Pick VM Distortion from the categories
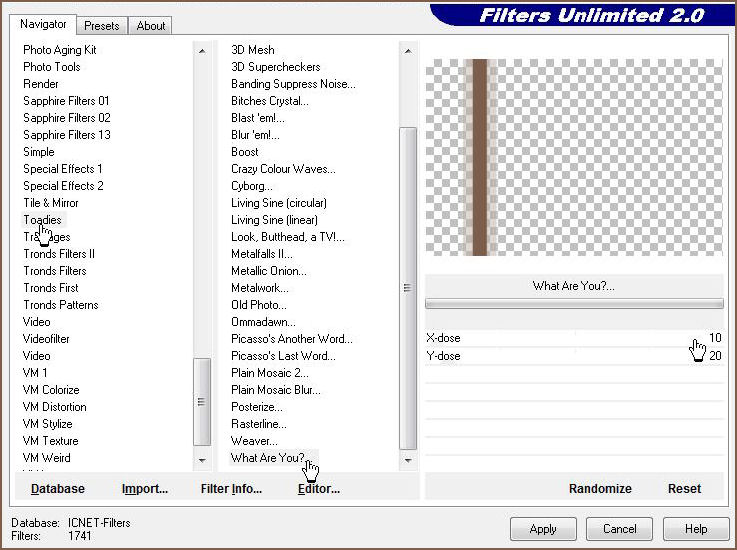Viewport: 737px width, 550px height. pos(55,407)
